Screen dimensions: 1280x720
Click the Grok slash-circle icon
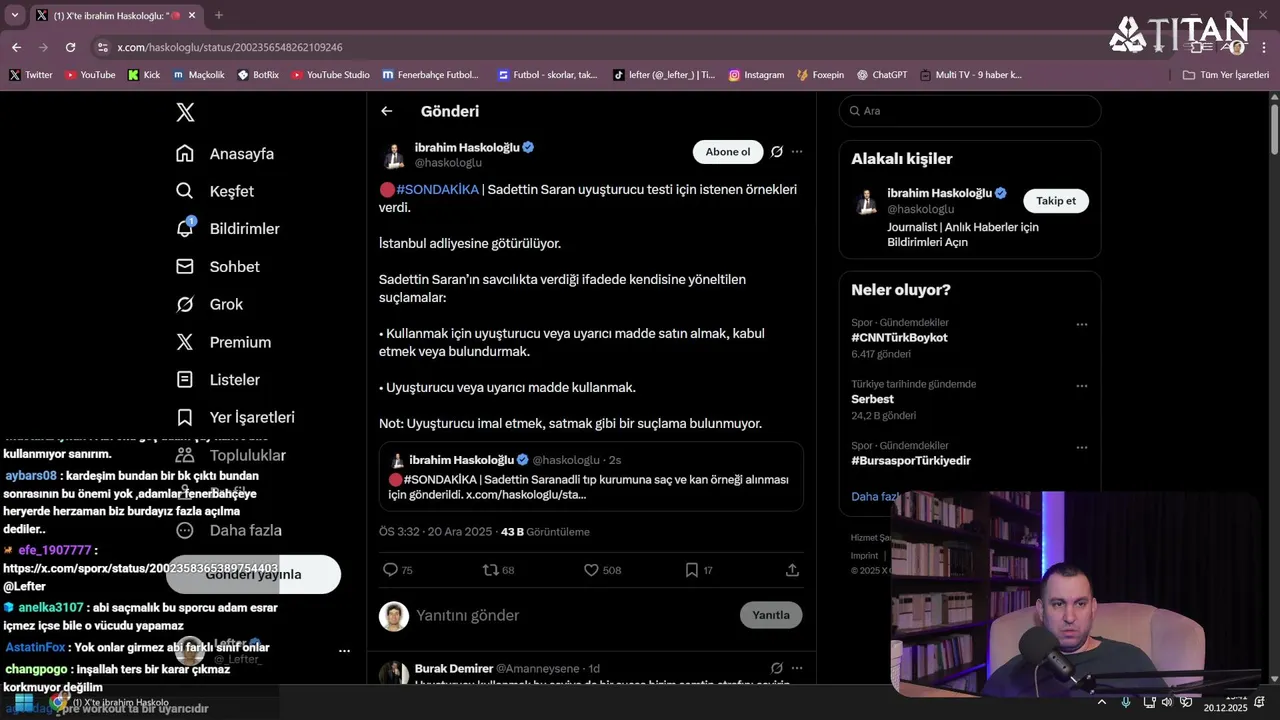tap(185, 304)
